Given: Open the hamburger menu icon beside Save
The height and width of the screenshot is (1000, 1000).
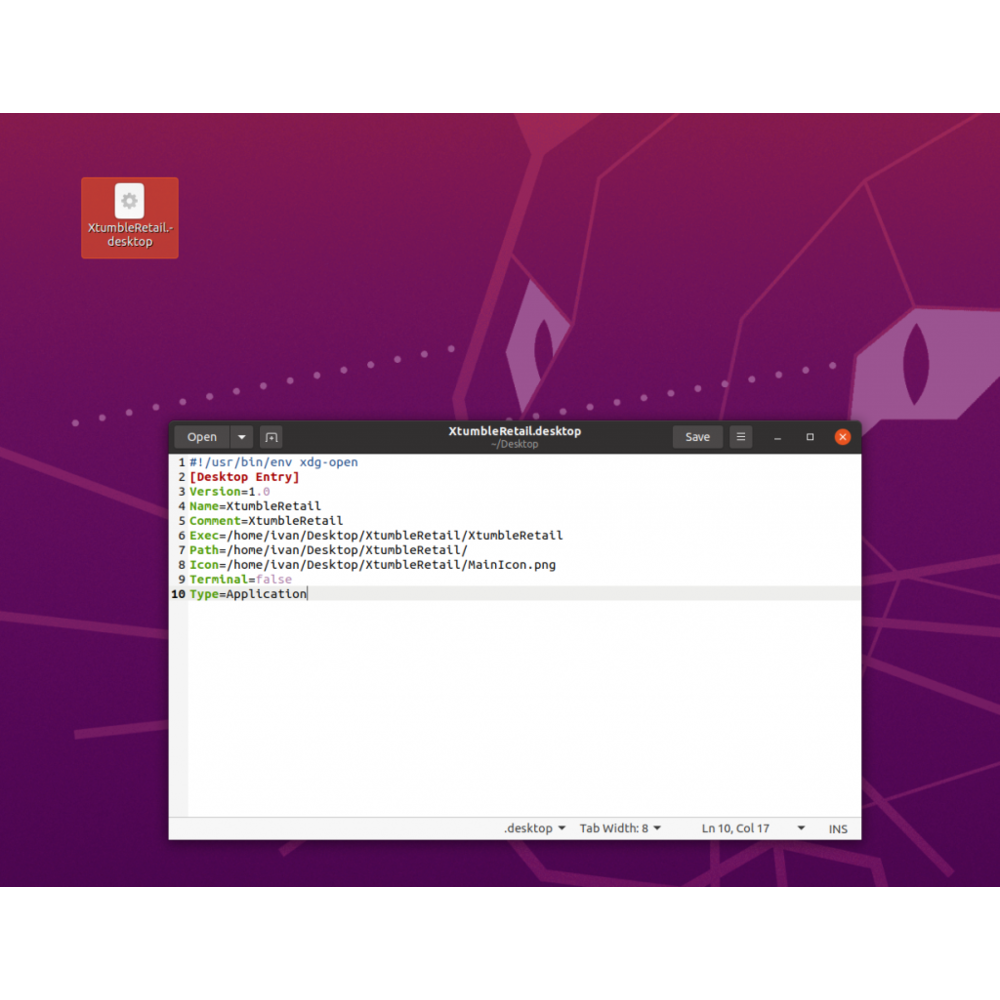Looking at the screenshot, I should 740,437.
